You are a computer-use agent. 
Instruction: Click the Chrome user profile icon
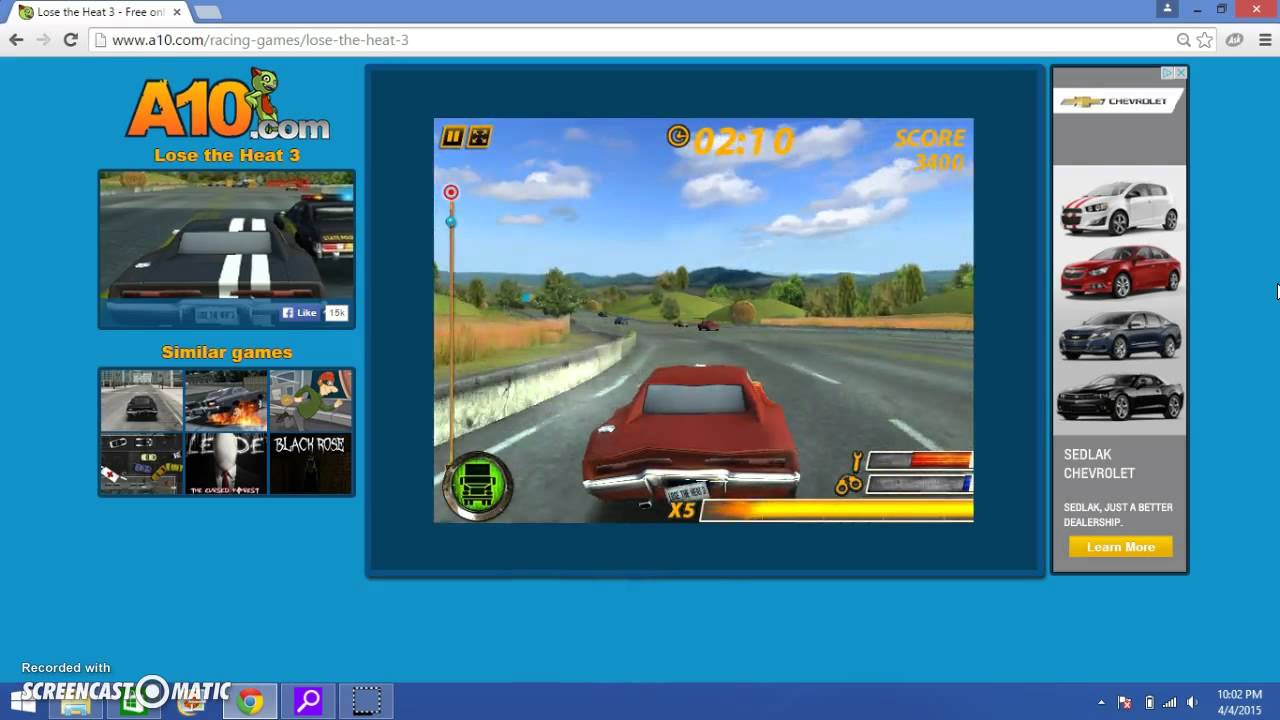pyautogui.click(x=1167, y=9)
